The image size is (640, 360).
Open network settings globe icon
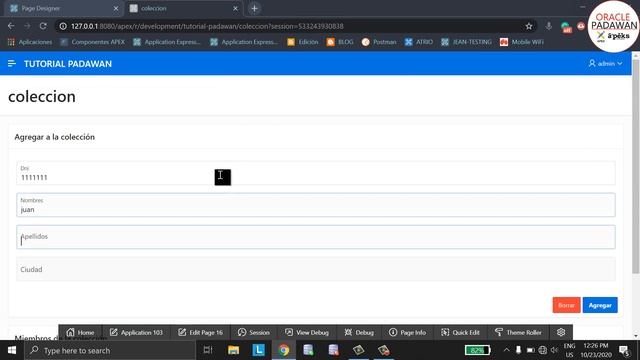(x=542, y=350)
